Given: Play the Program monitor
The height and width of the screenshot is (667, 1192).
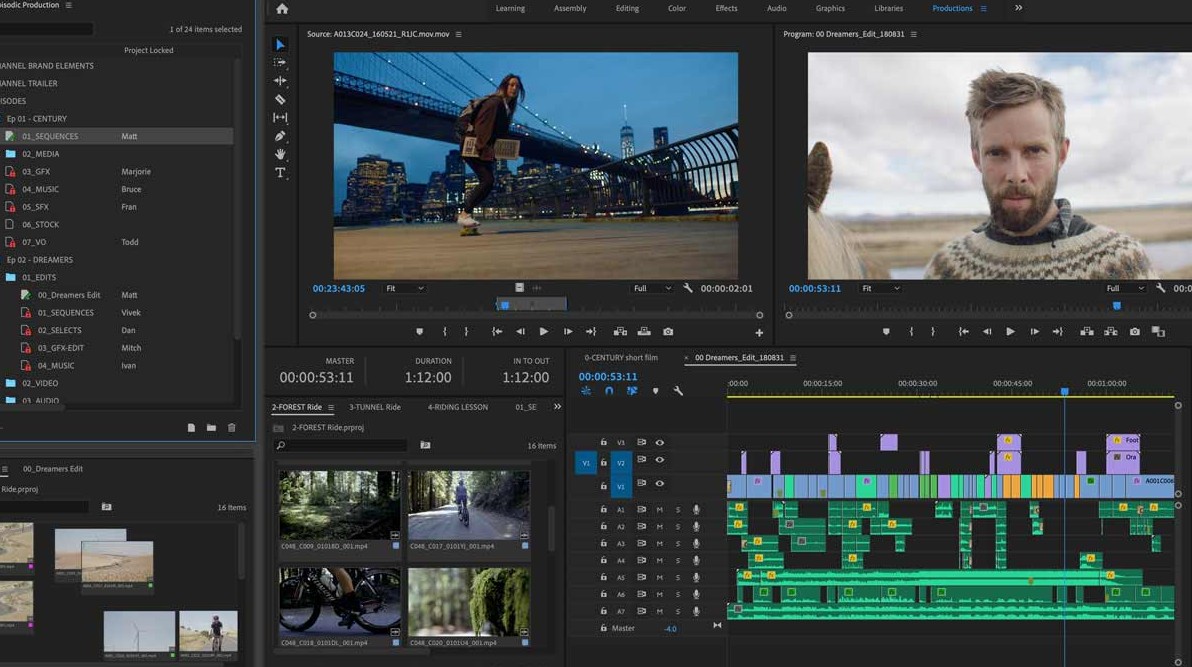Looking at the screenshot, I should coord(1010,332).
